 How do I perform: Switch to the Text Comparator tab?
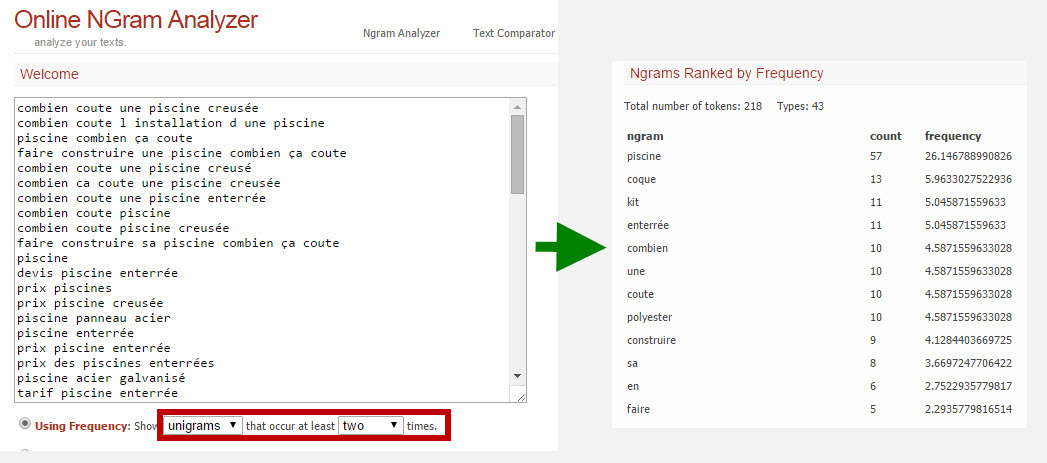point(513,33)
